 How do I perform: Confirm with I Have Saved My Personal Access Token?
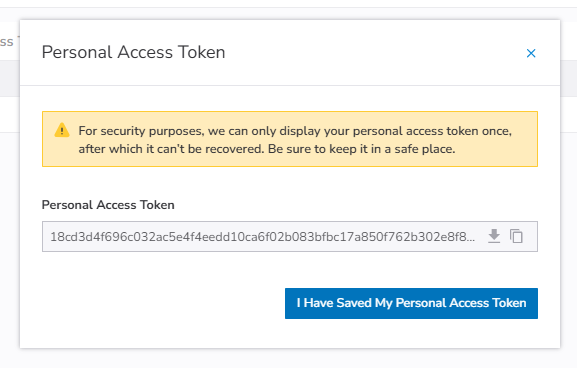click(x=411, y=303)
